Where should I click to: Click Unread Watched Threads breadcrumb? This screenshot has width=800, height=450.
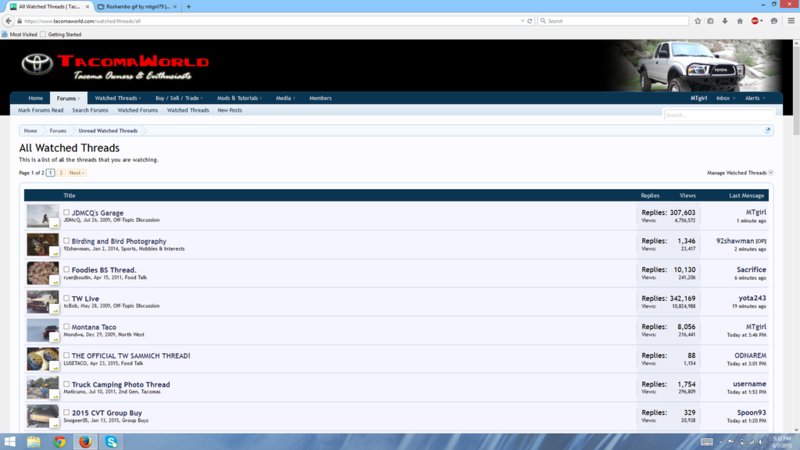point(108,131)
